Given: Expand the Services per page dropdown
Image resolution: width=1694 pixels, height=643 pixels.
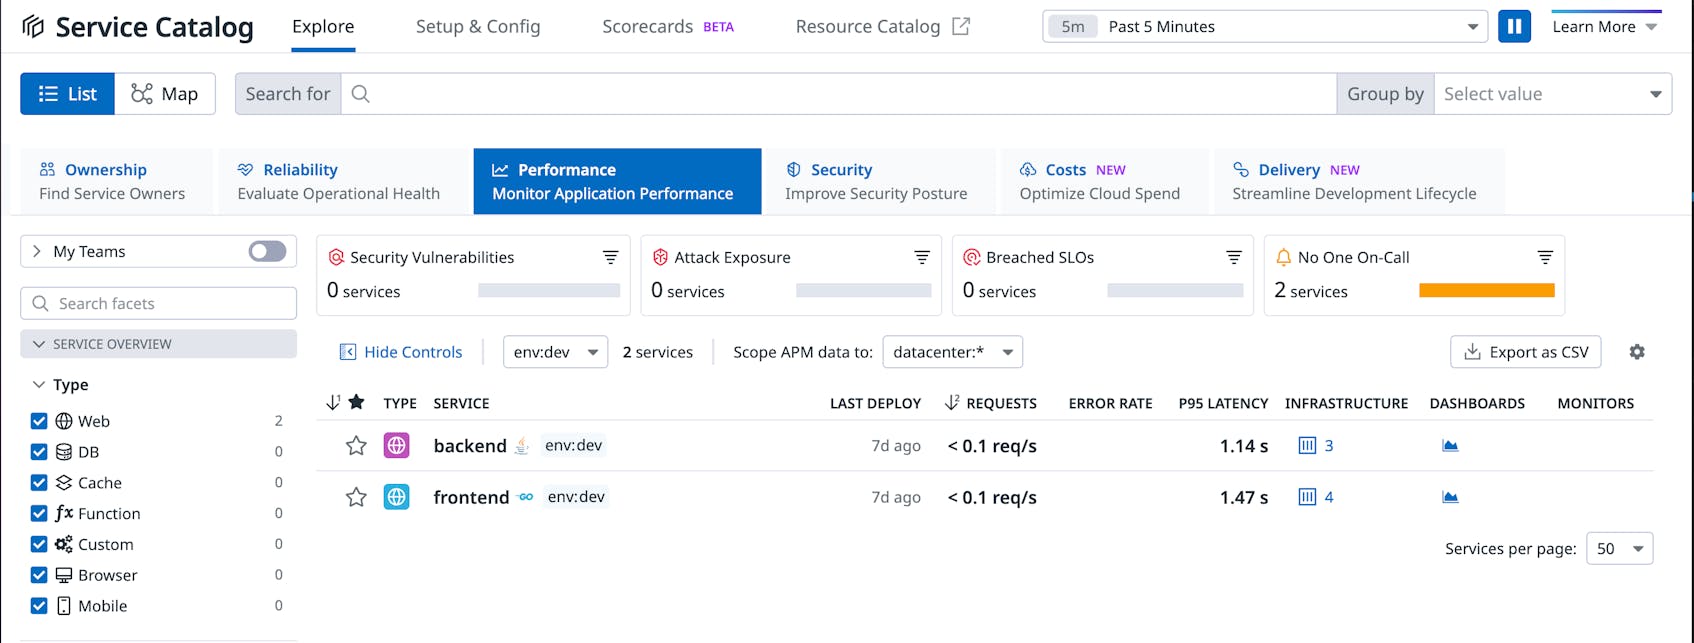Looking at the screenshot, I should point(1619,549).
